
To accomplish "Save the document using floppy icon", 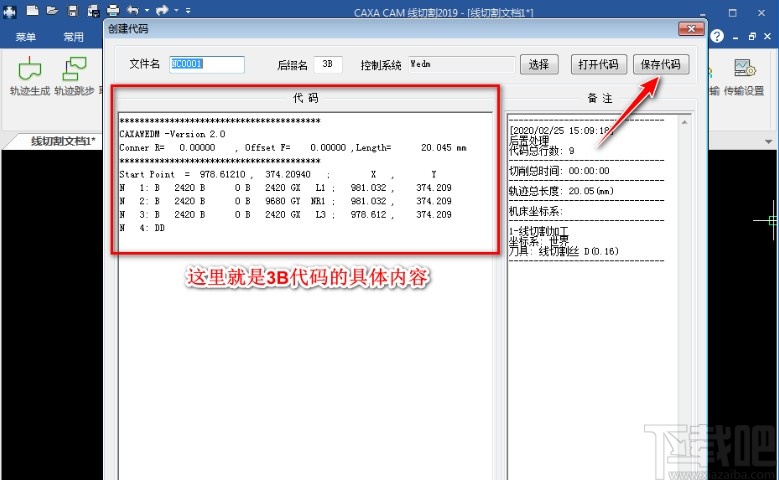I will pyautogui.click(x=73, y=10).
